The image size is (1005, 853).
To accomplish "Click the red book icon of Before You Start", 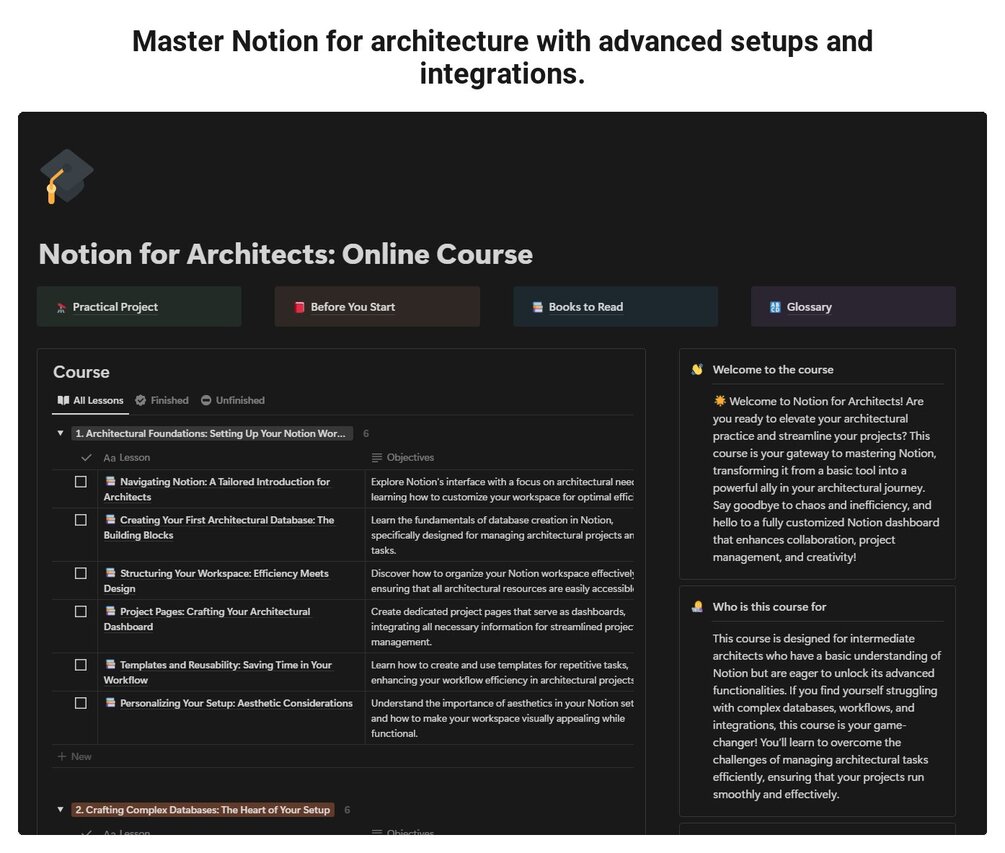I will coord(299,307).
